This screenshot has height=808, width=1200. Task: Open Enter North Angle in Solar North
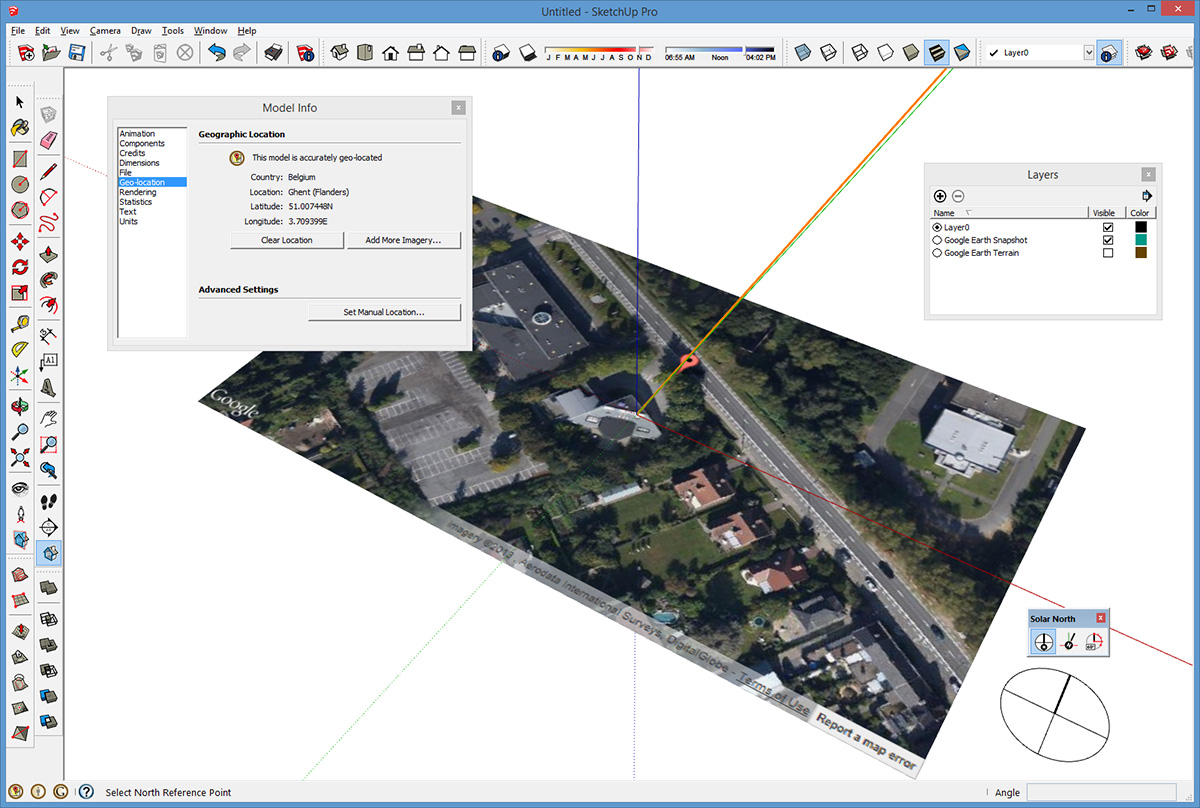(x=1093, y=642)
